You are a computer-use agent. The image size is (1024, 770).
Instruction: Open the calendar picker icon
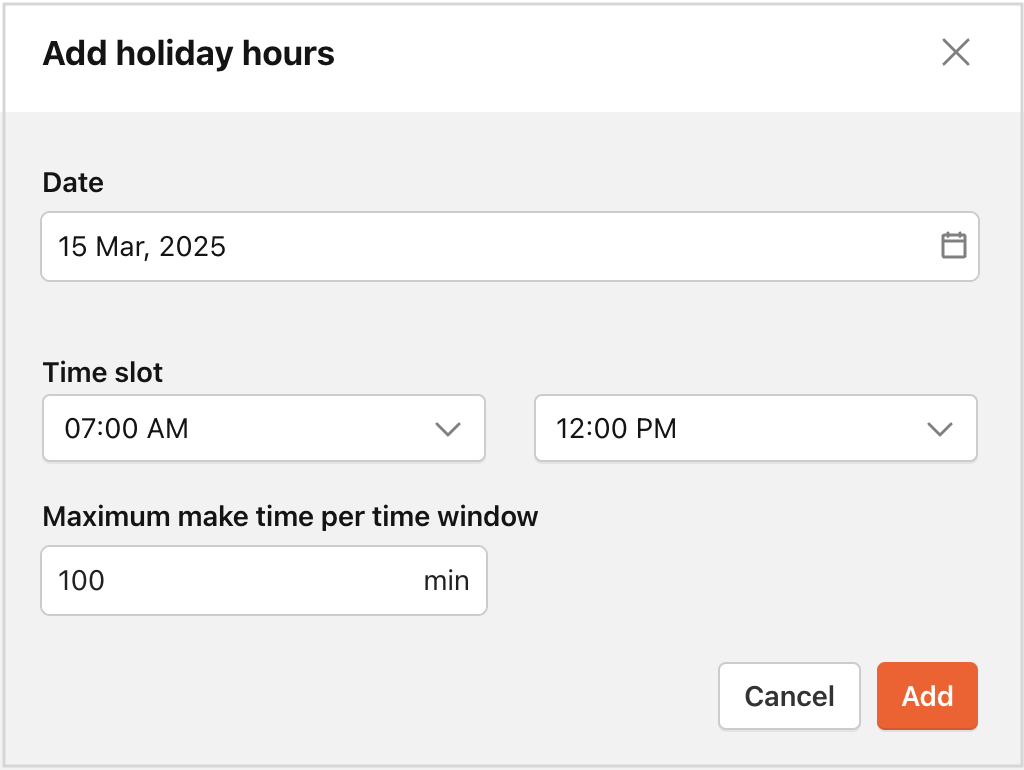coord(953,246)
